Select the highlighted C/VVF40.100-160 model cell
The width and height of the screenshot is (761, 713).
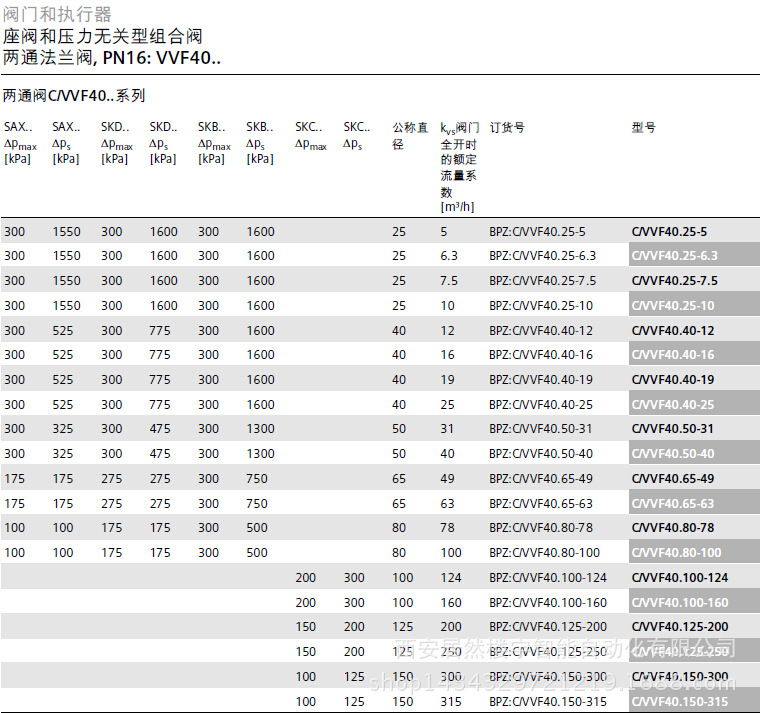[679, 603]
